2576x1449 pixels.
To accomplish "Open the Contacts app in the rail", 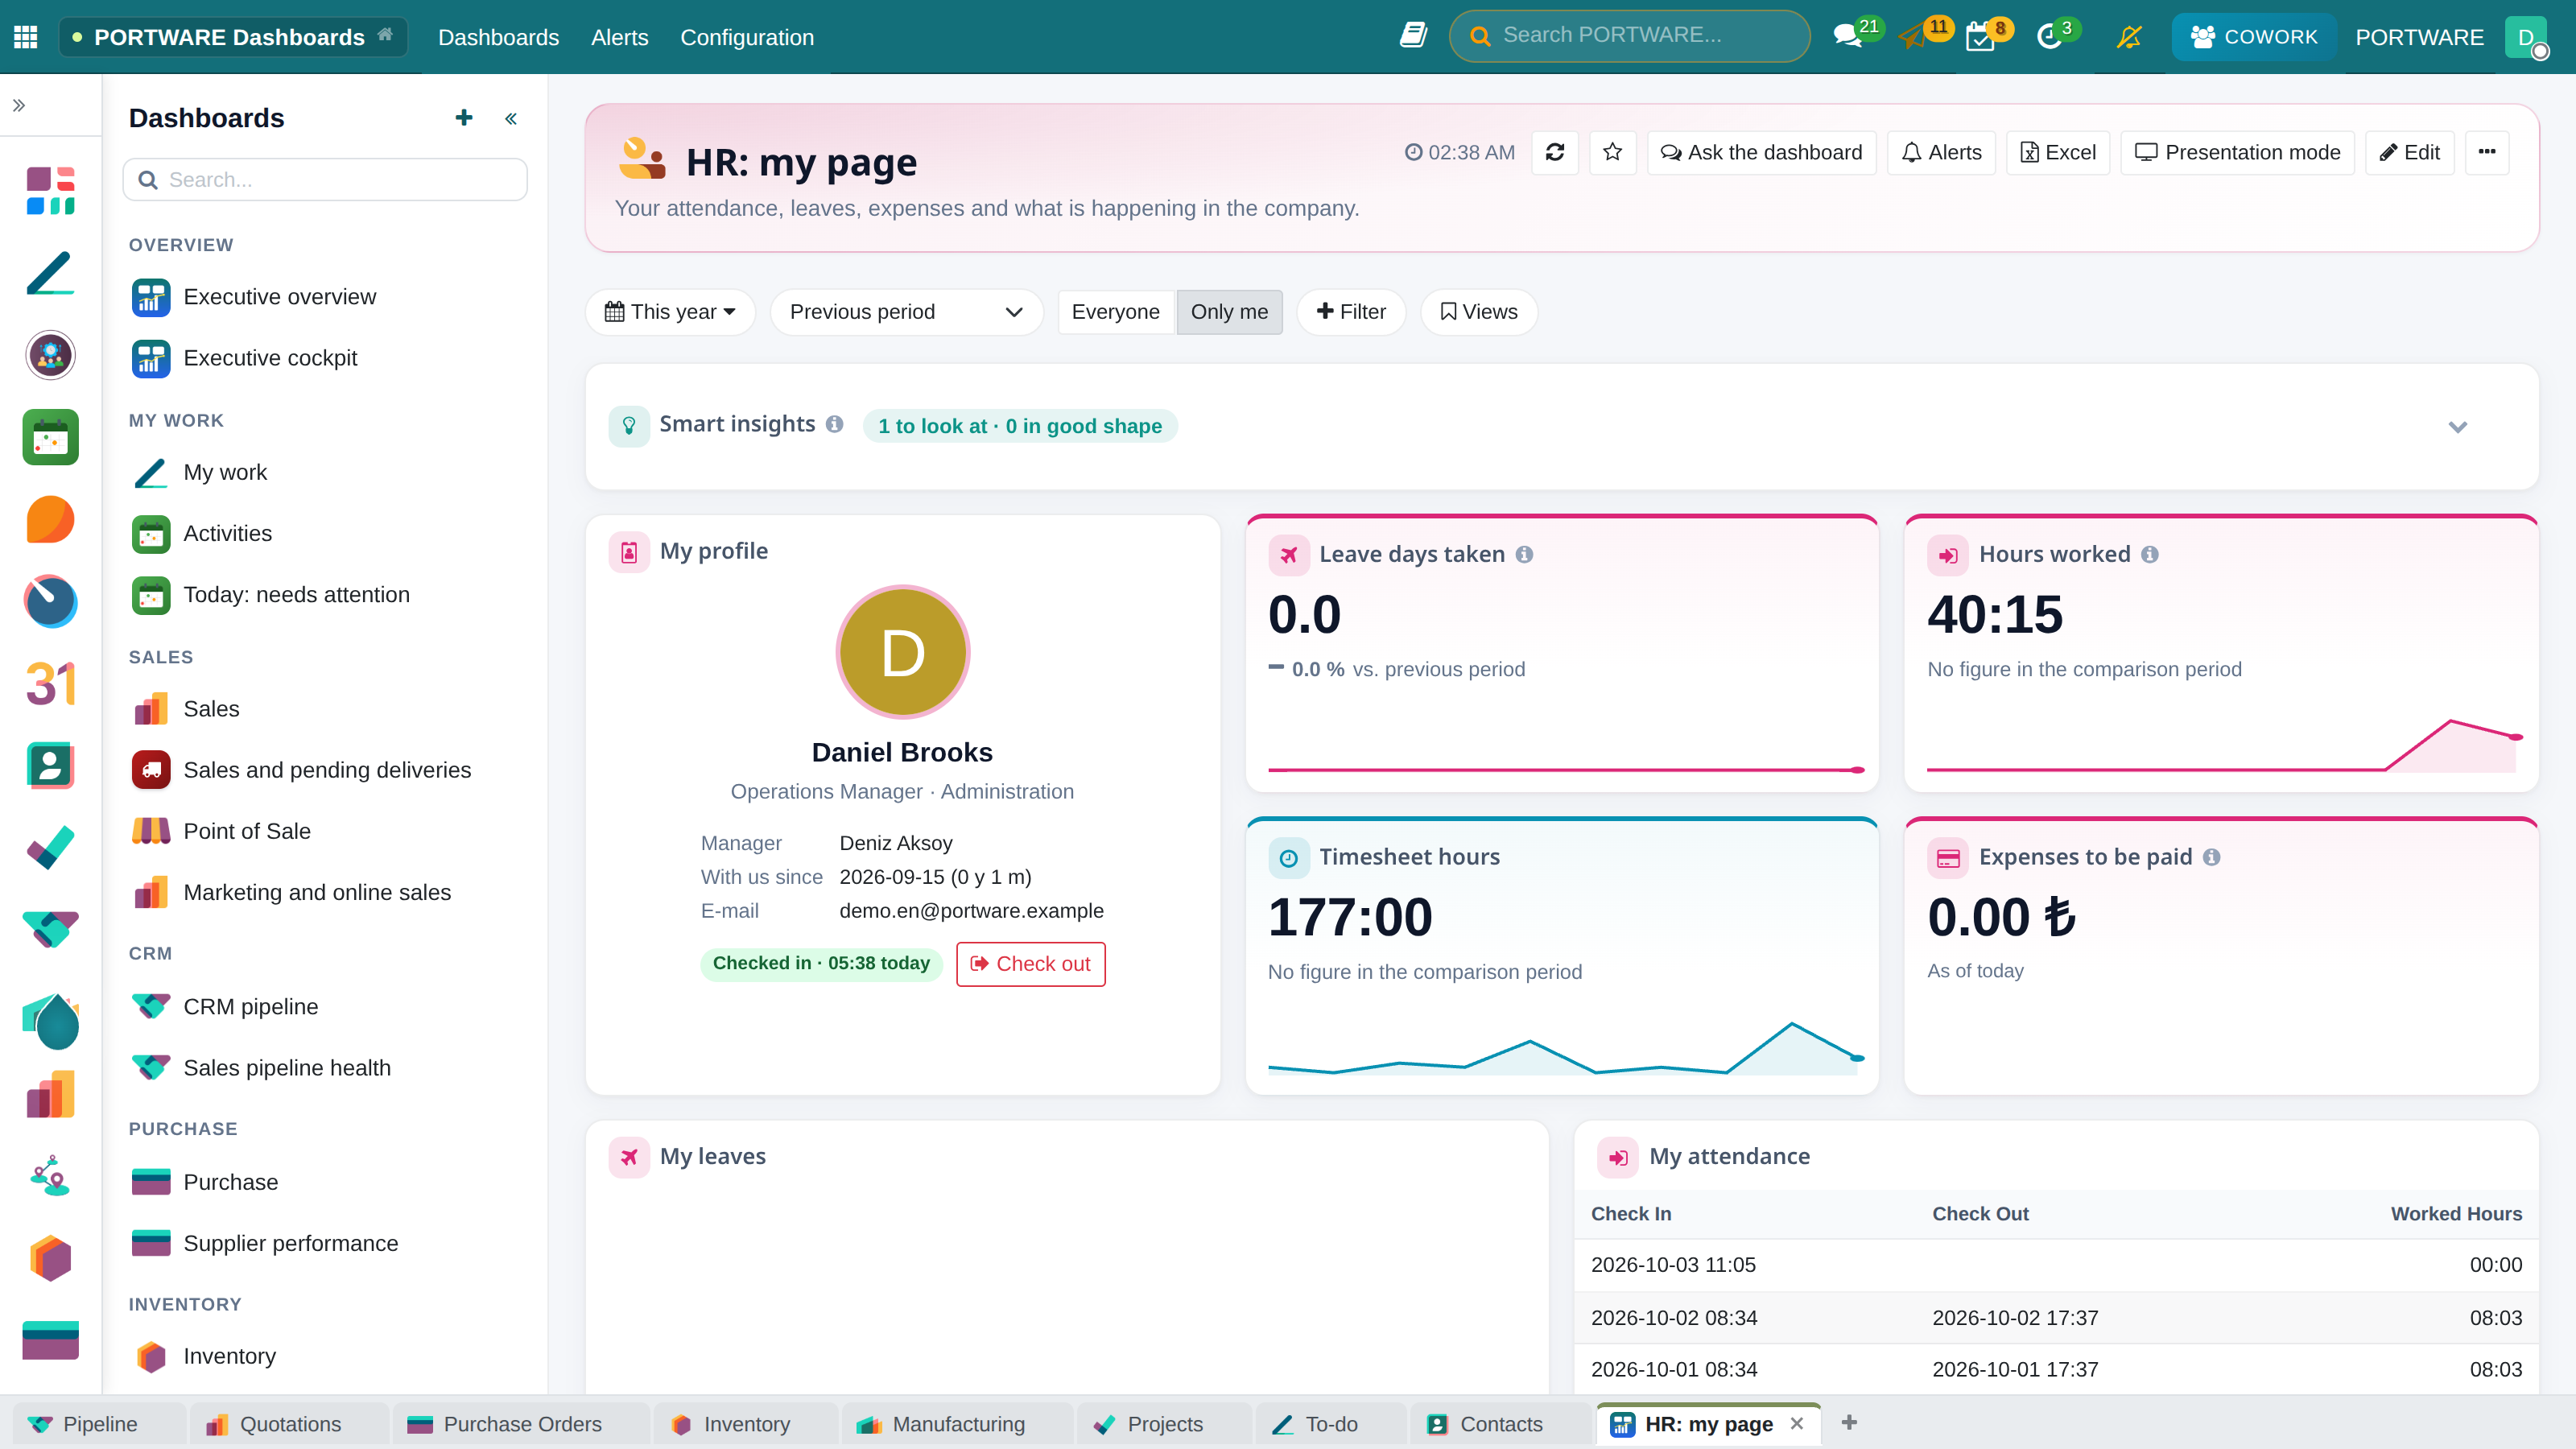I will 51,766.
